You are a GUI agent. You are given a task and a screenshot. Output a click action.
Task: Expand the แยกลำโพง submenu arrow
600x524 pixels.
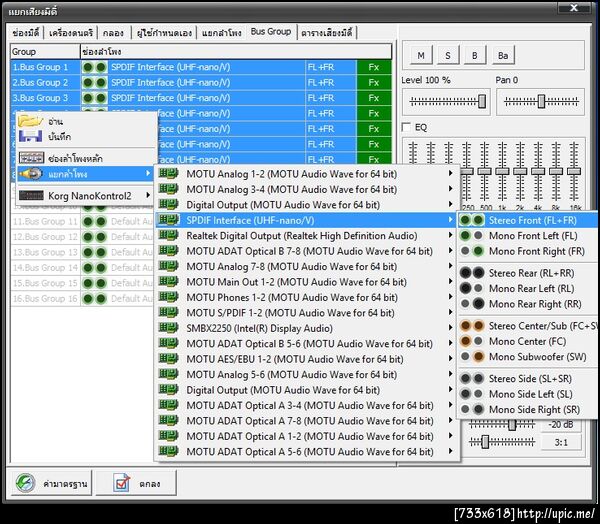pyautogui.click(x=148, y=174)
